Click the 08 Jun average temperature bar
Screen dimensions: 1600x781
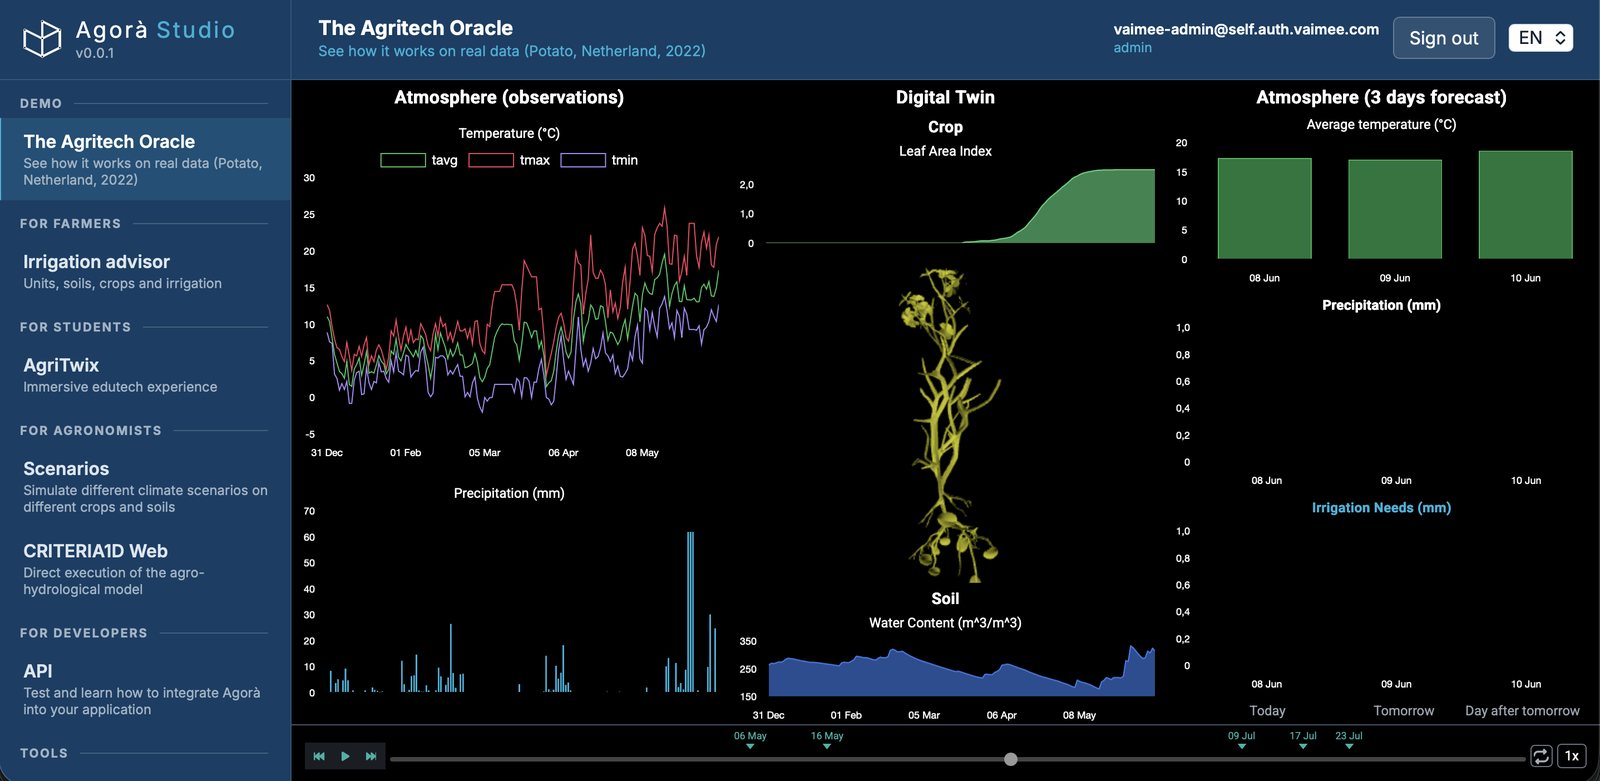(1264, 208)
